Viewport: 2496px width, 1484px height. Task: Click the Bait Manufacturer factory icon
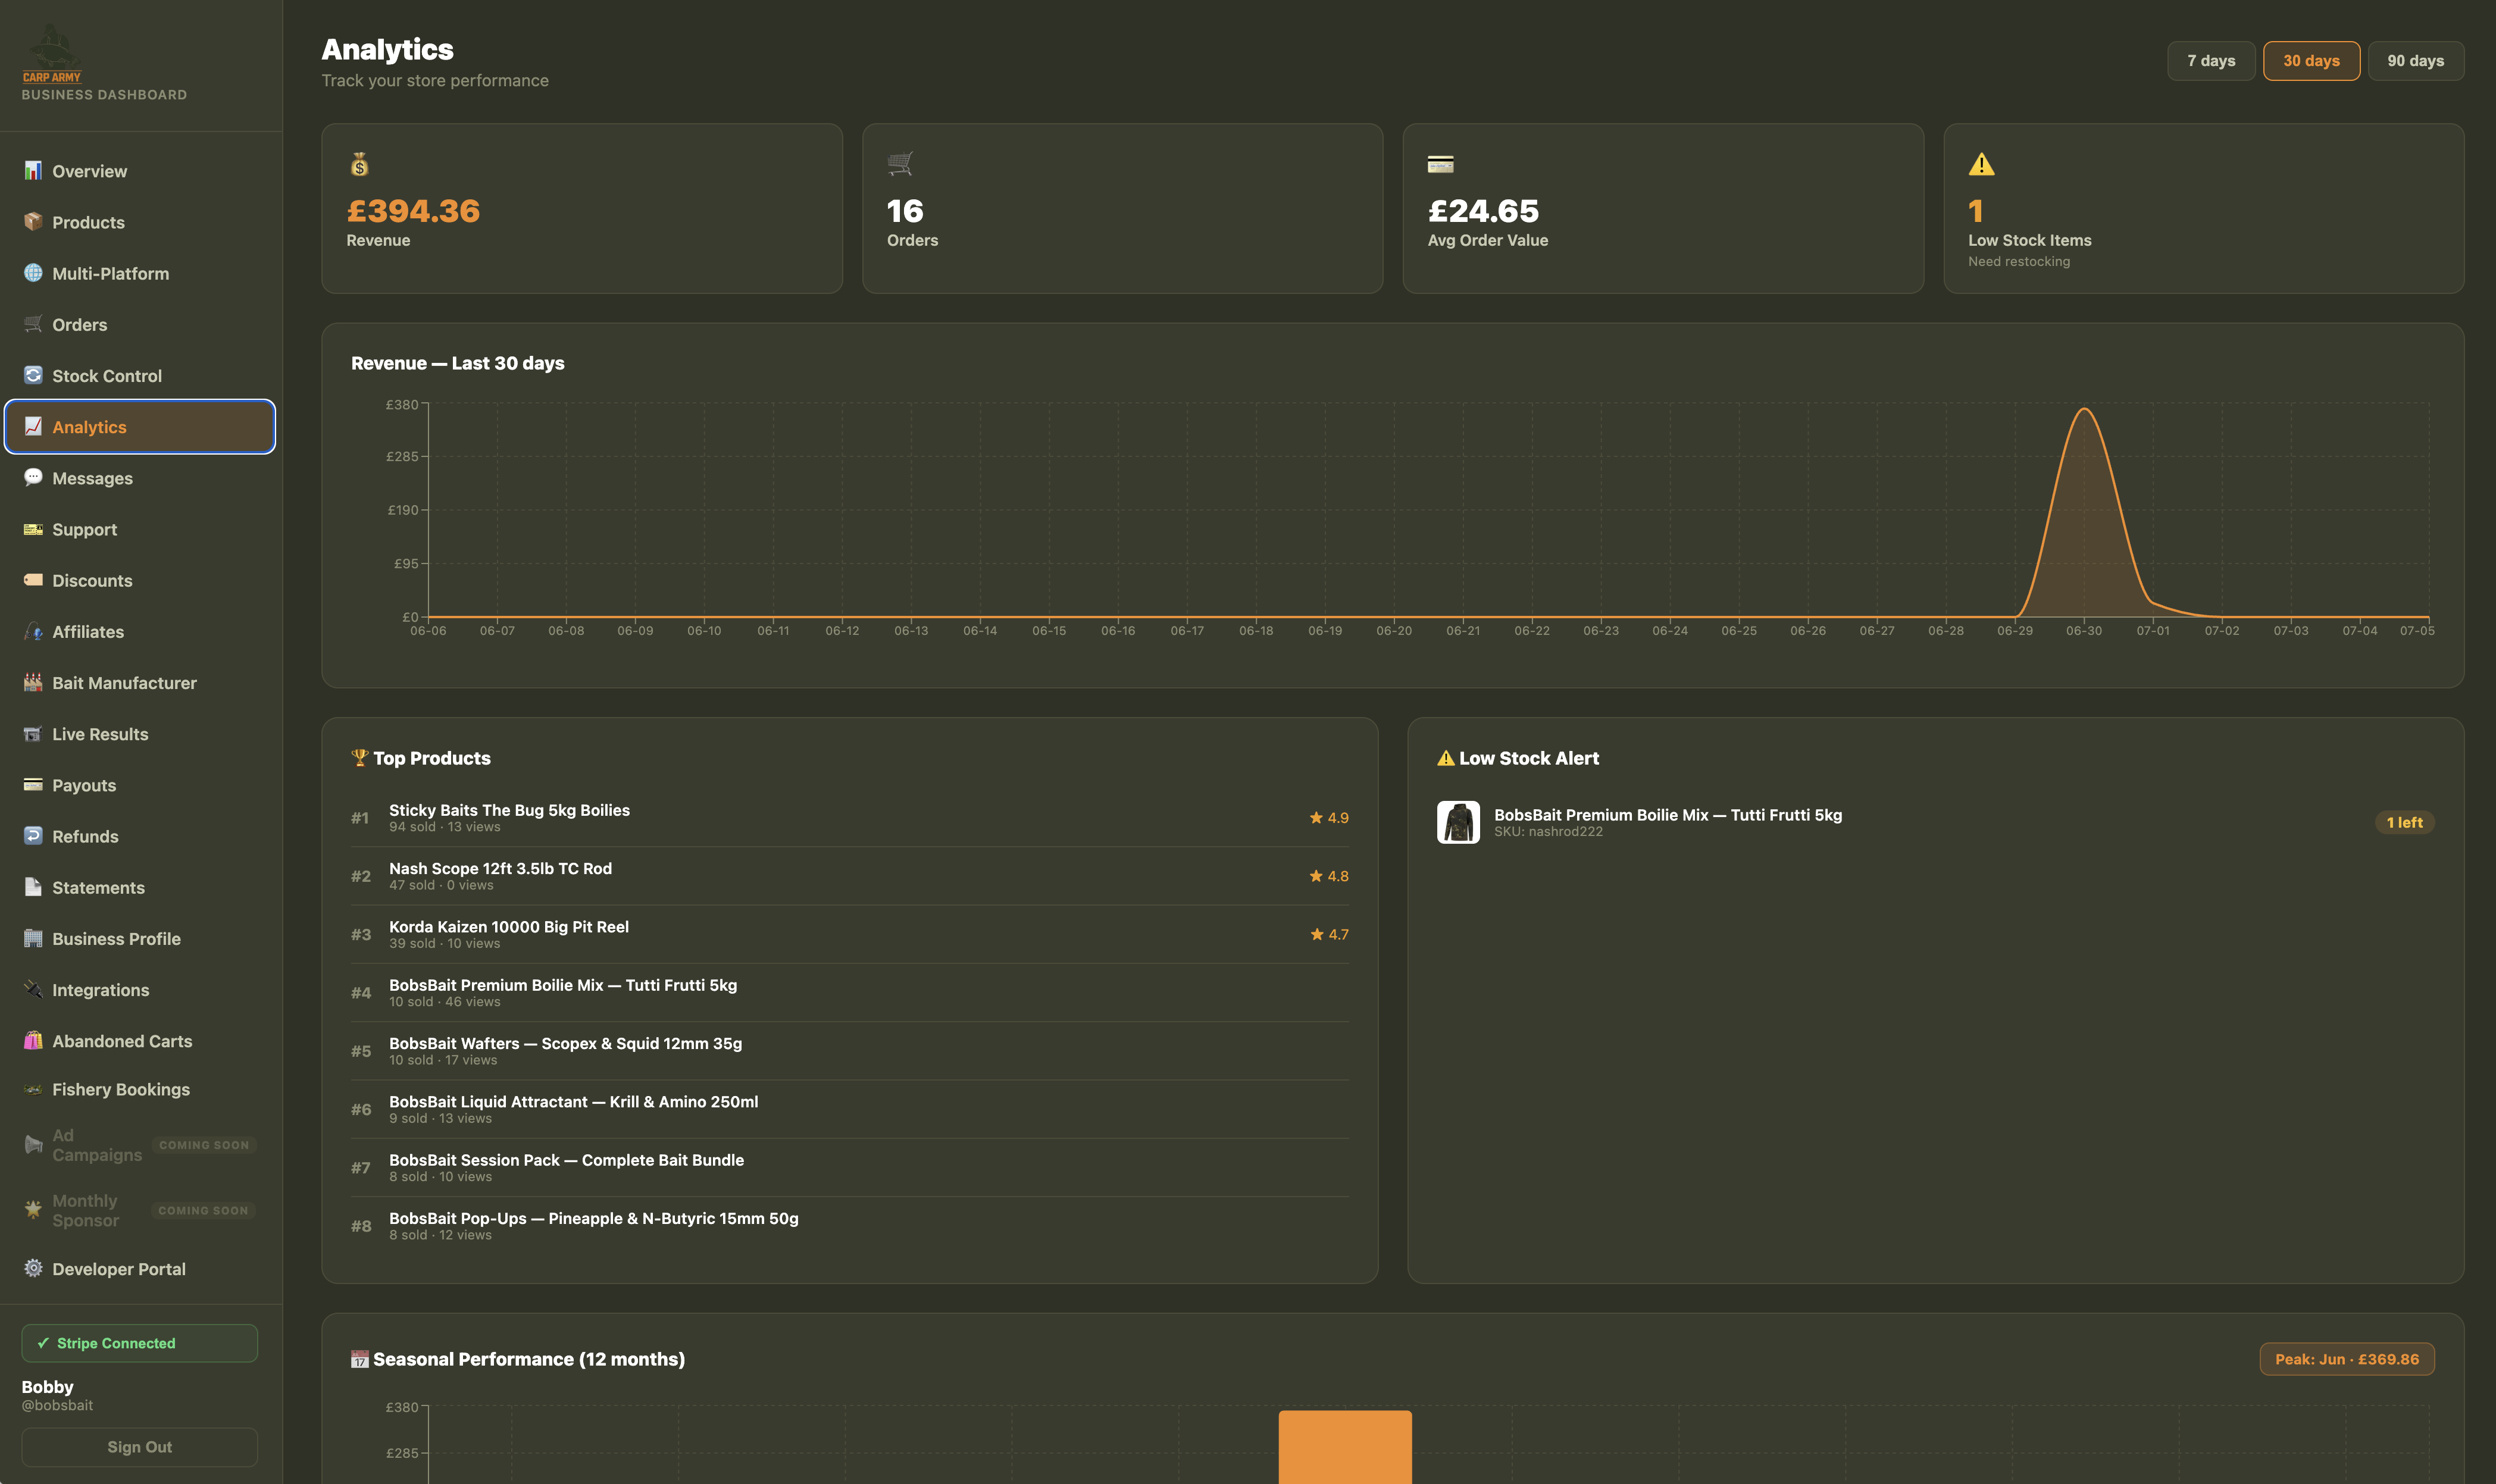[33, 682]
